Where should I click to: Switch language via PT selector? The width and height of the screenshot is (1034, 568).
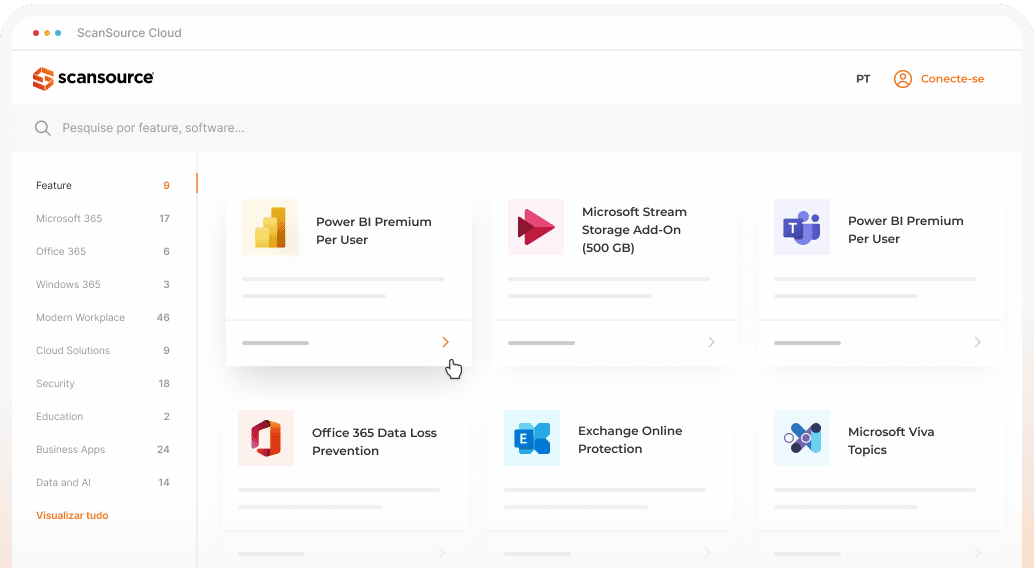[863, 79]
